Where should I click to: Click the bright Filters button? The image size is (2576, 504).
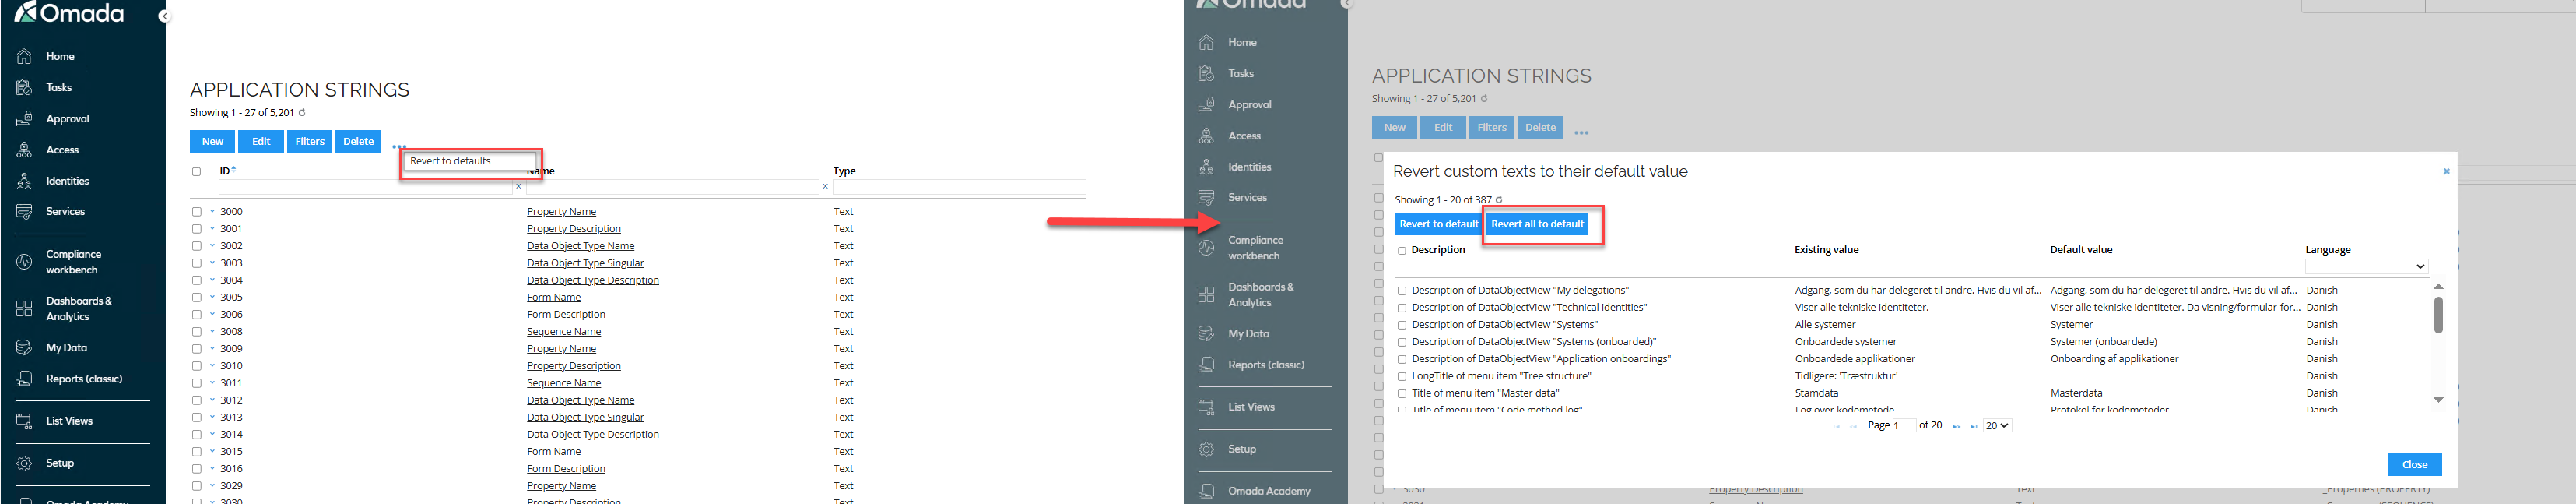(310, 142)
